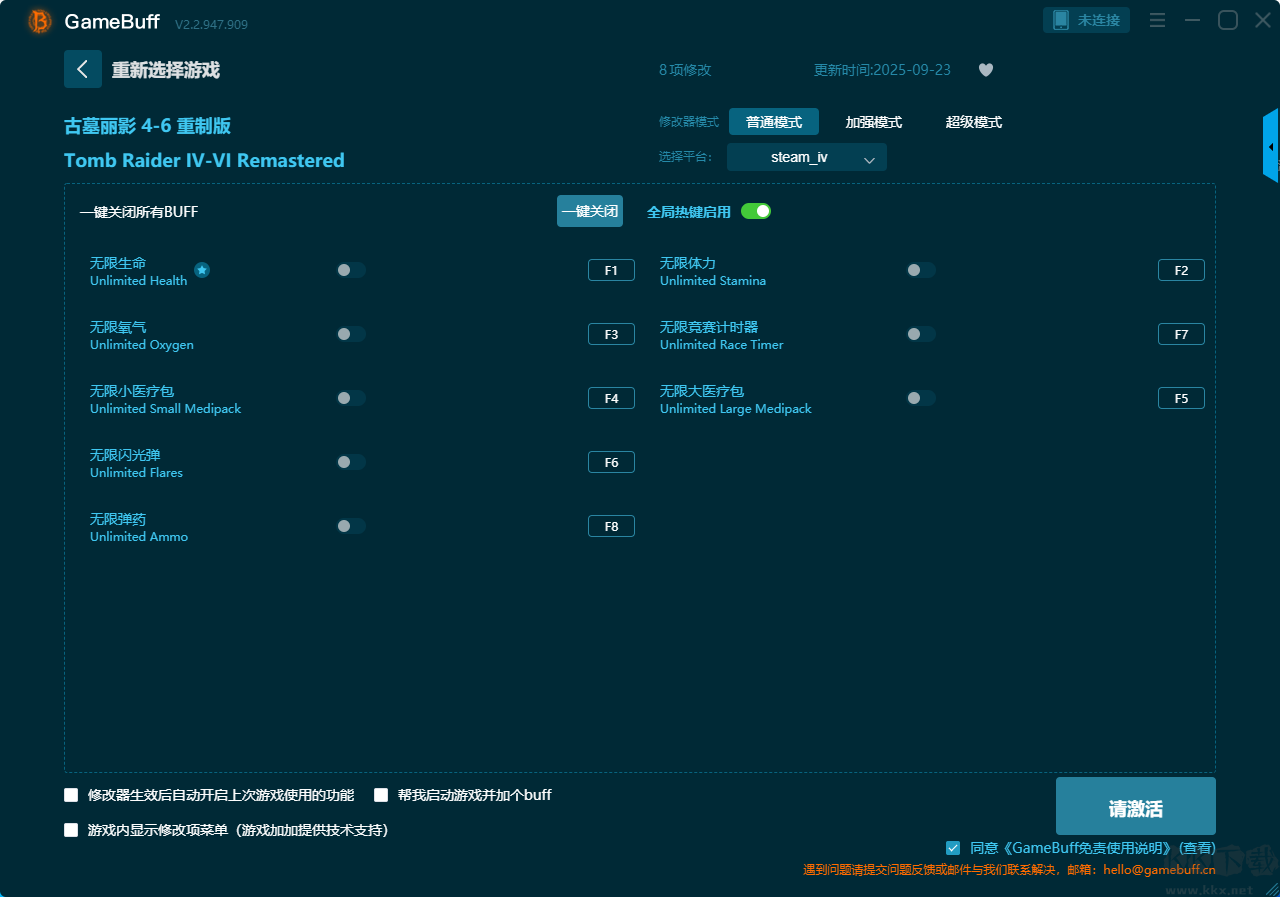1280x897 pixels.
Task: Click the F4 hotkey box
Action: (611, 398)
